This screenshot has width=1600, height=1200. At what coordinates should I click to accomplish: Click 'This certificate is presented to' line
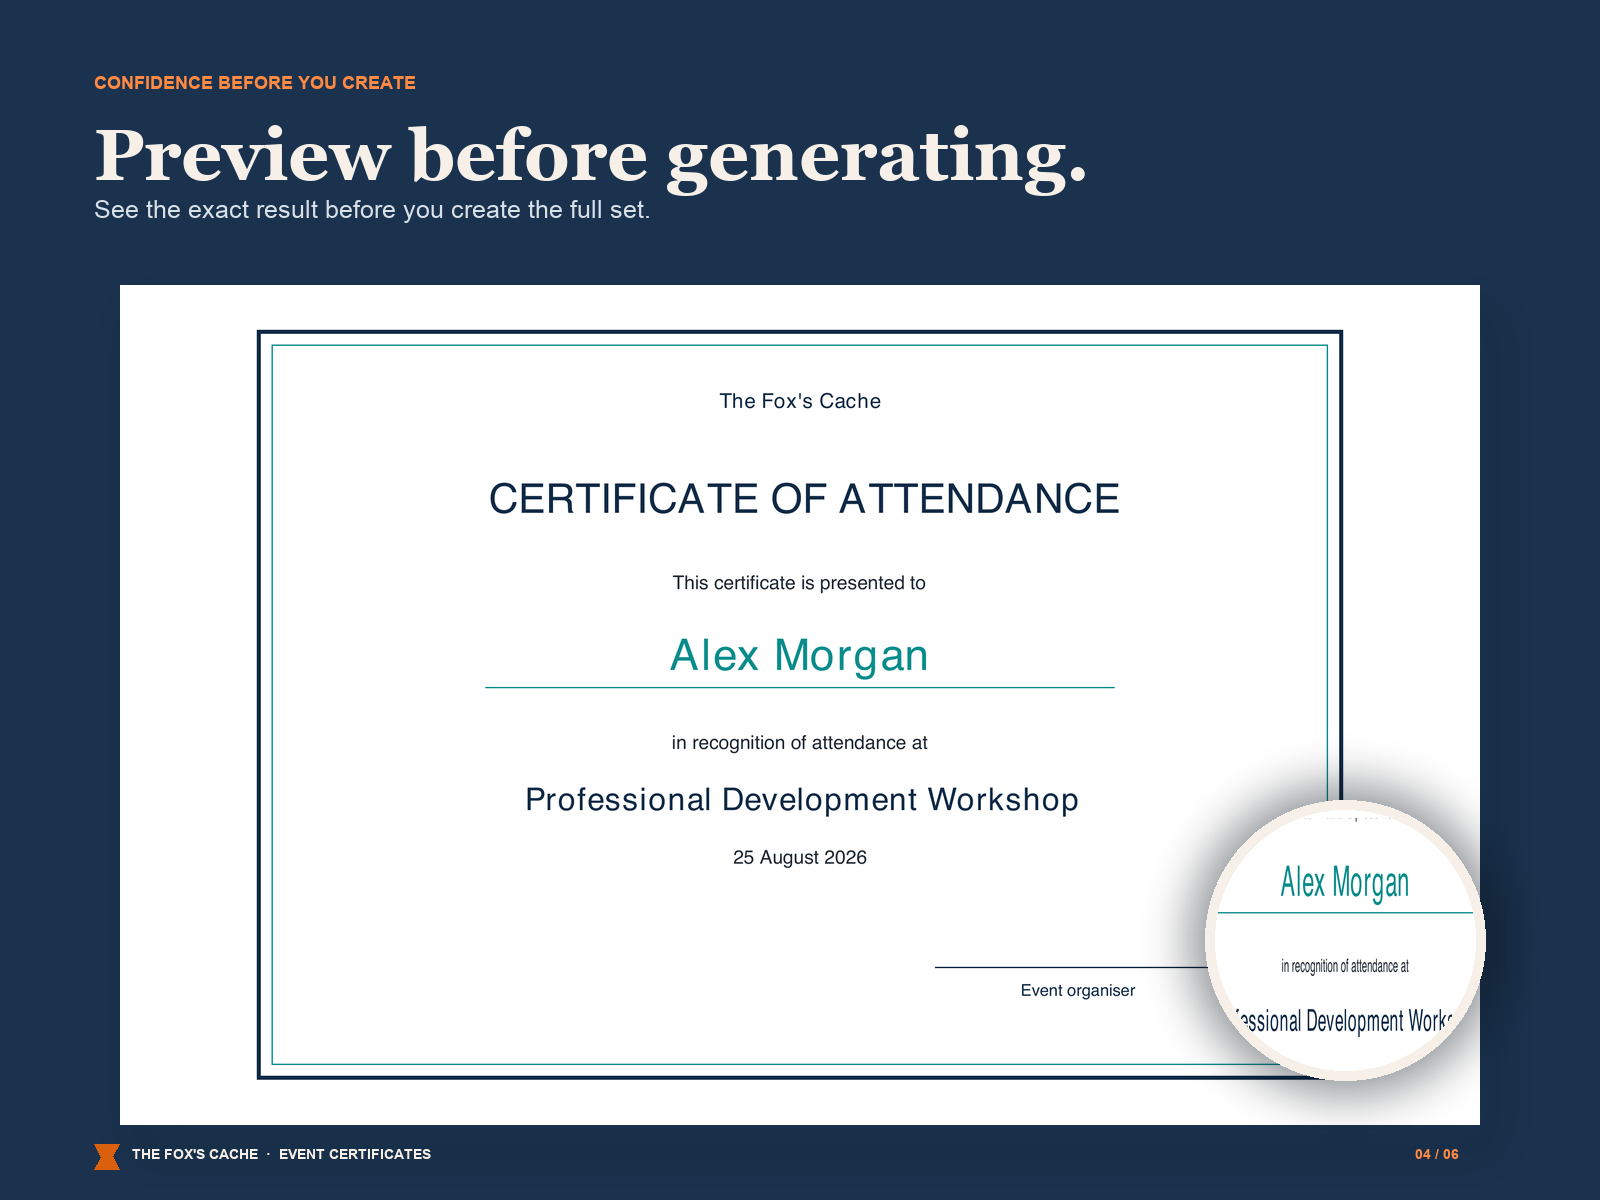pyautogui.click(x=799, y=583)
